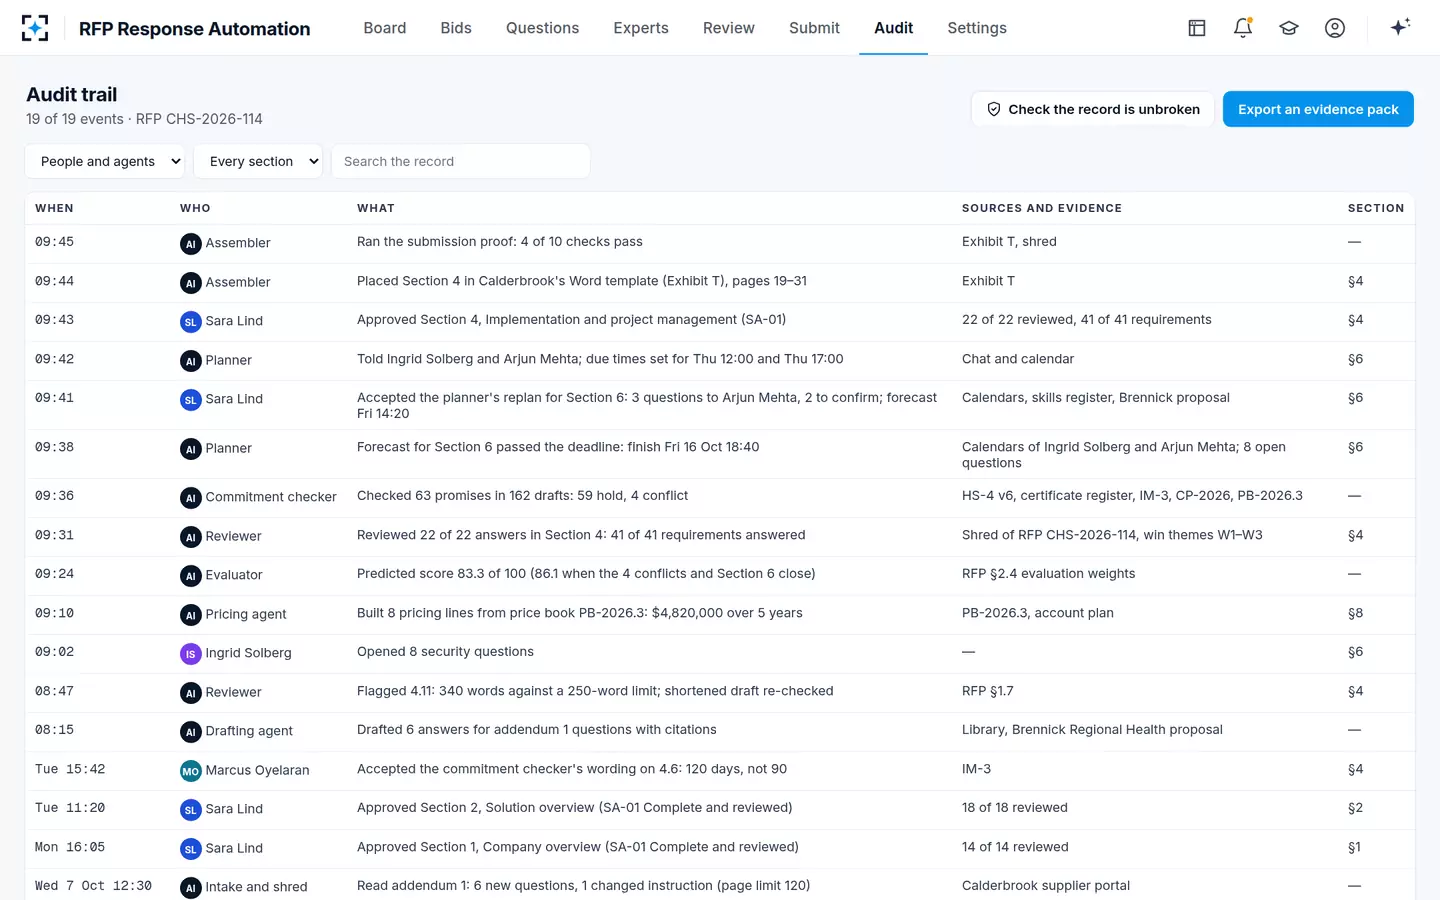Switch to the Bids tab
Viewport: 1440px width, 900px height.
tap(456, 28)
